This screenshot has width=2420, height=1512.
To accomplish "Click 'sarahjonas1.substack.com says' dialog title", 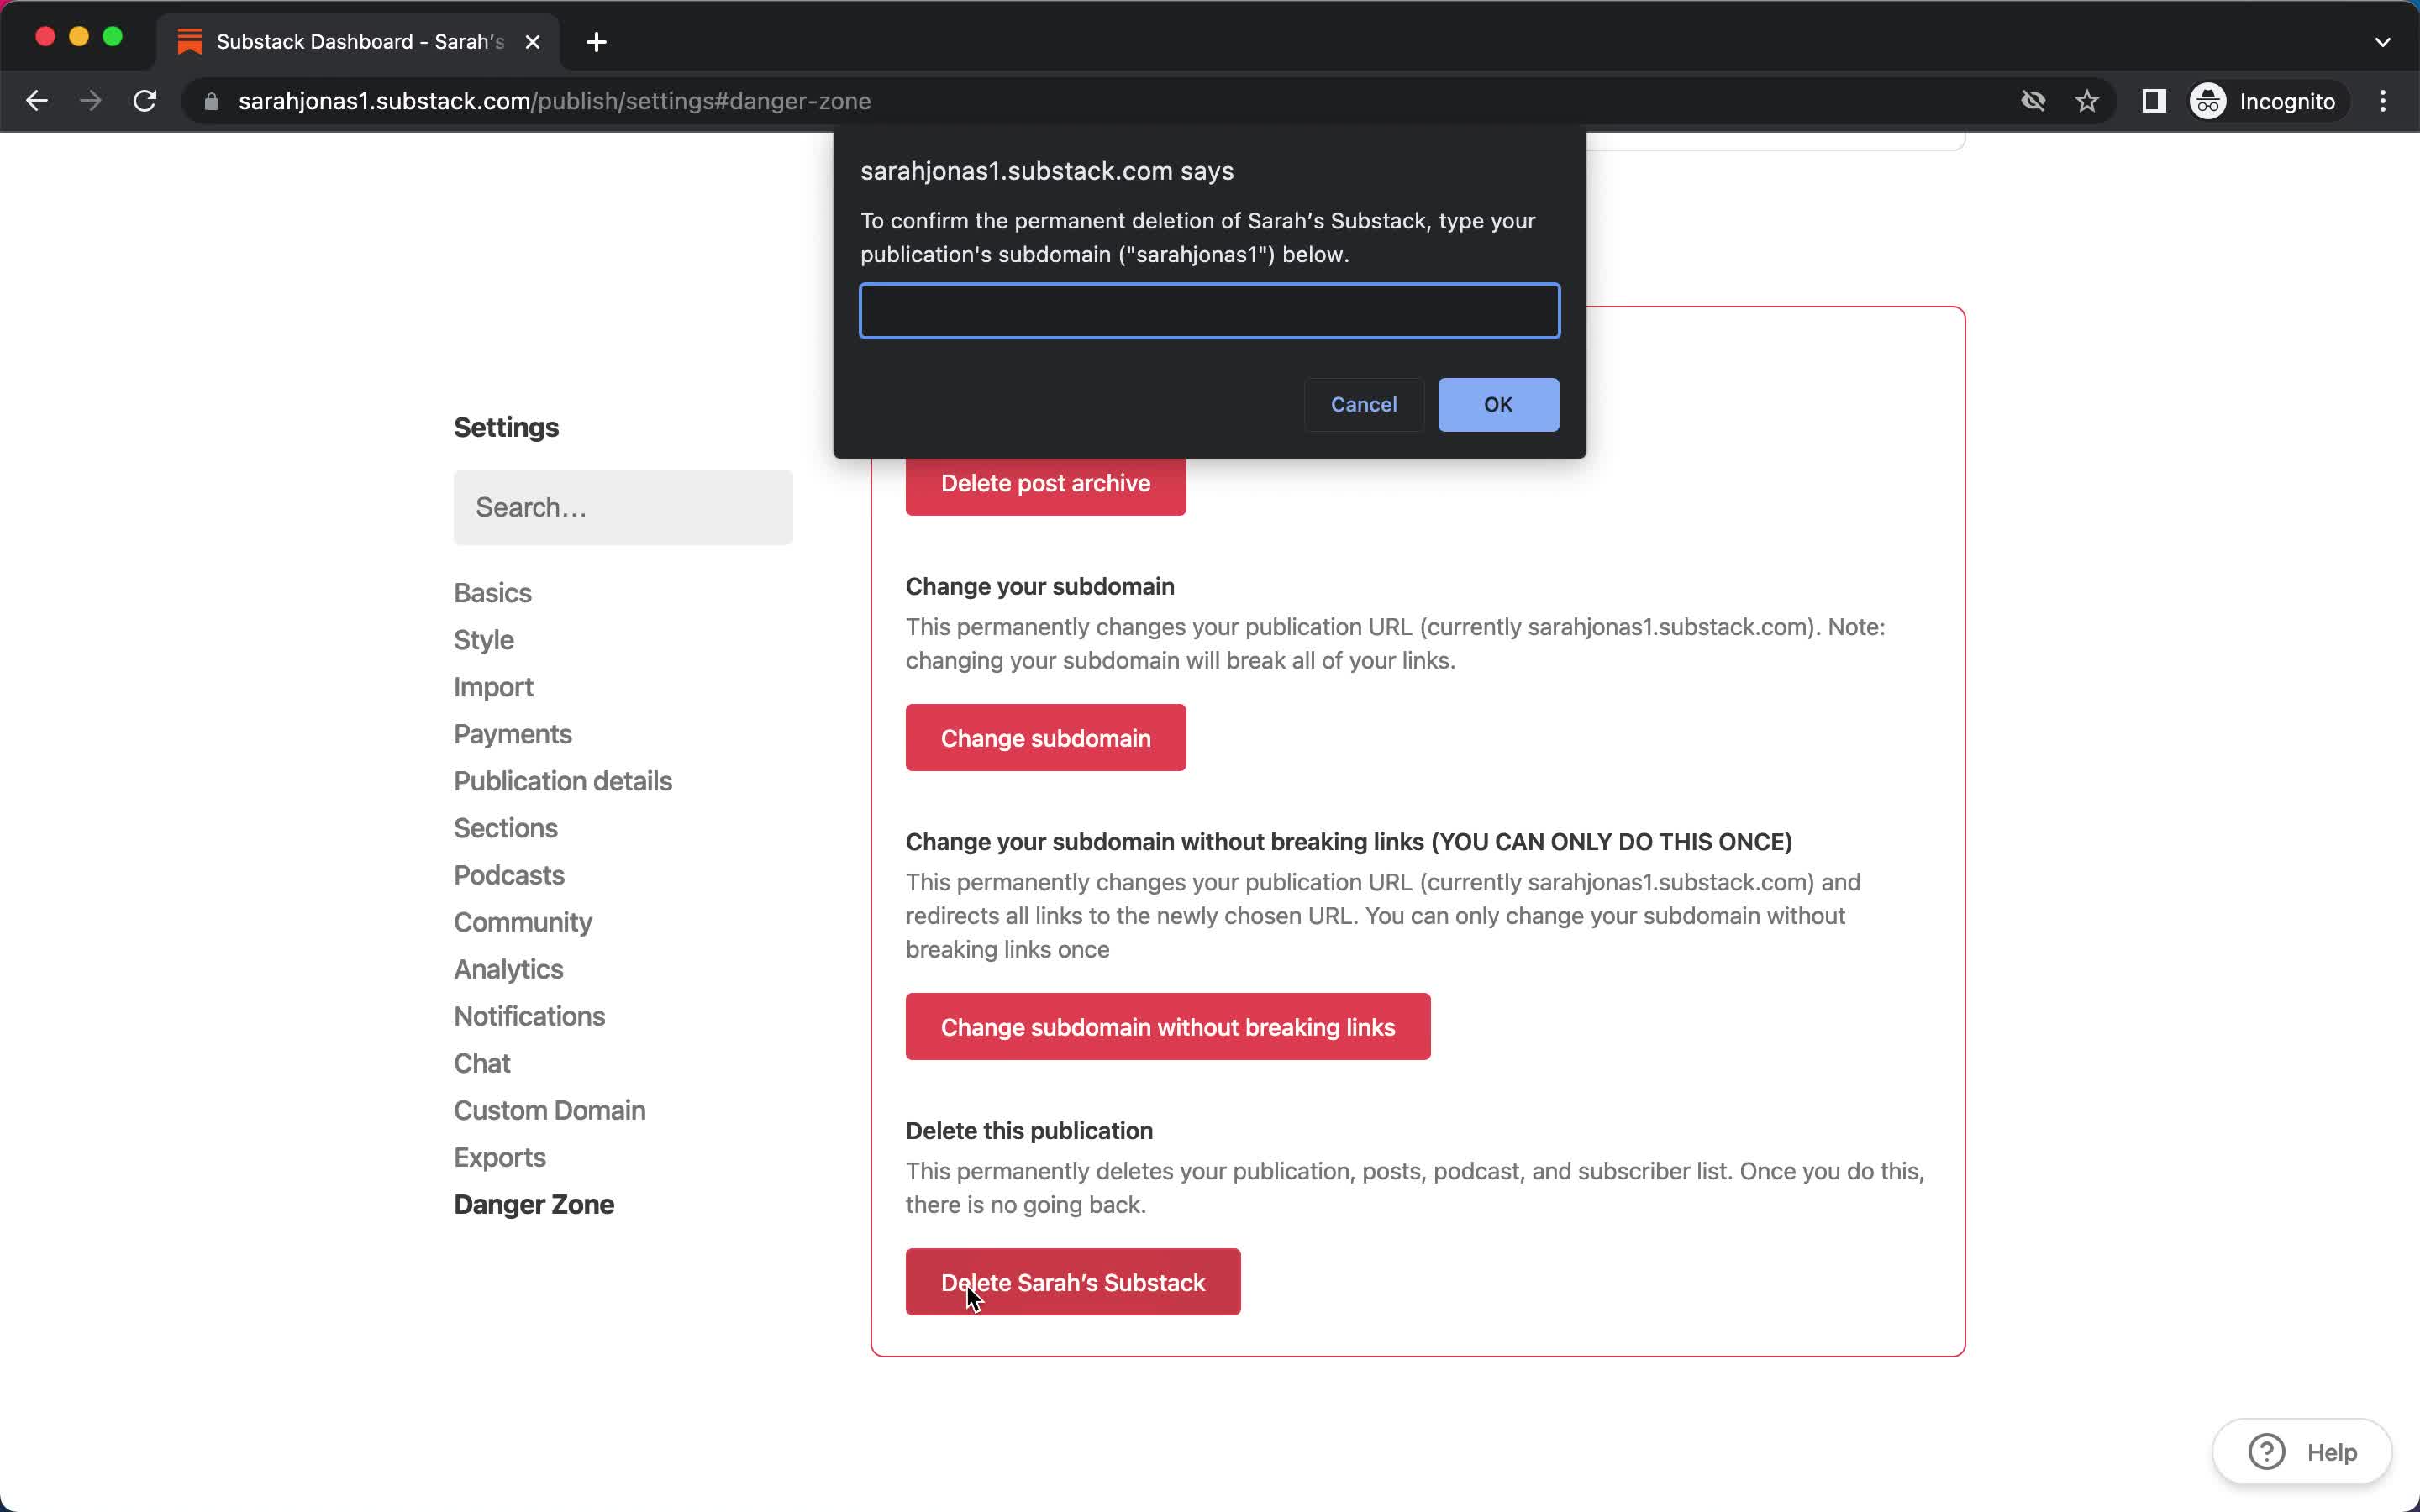I will tap(1046, 171).
